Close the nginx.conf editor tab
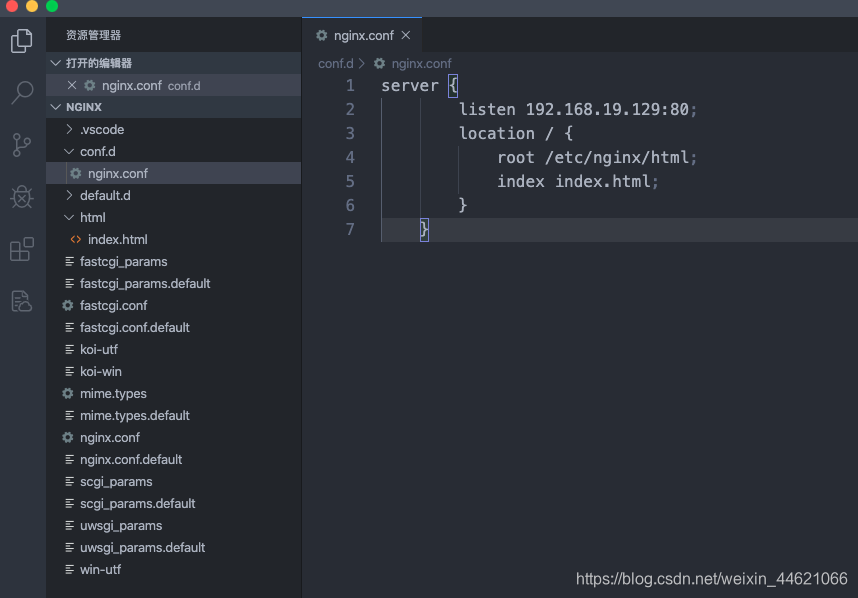The width and height of the screenshot is (858, 598). (x=405, y=35)
